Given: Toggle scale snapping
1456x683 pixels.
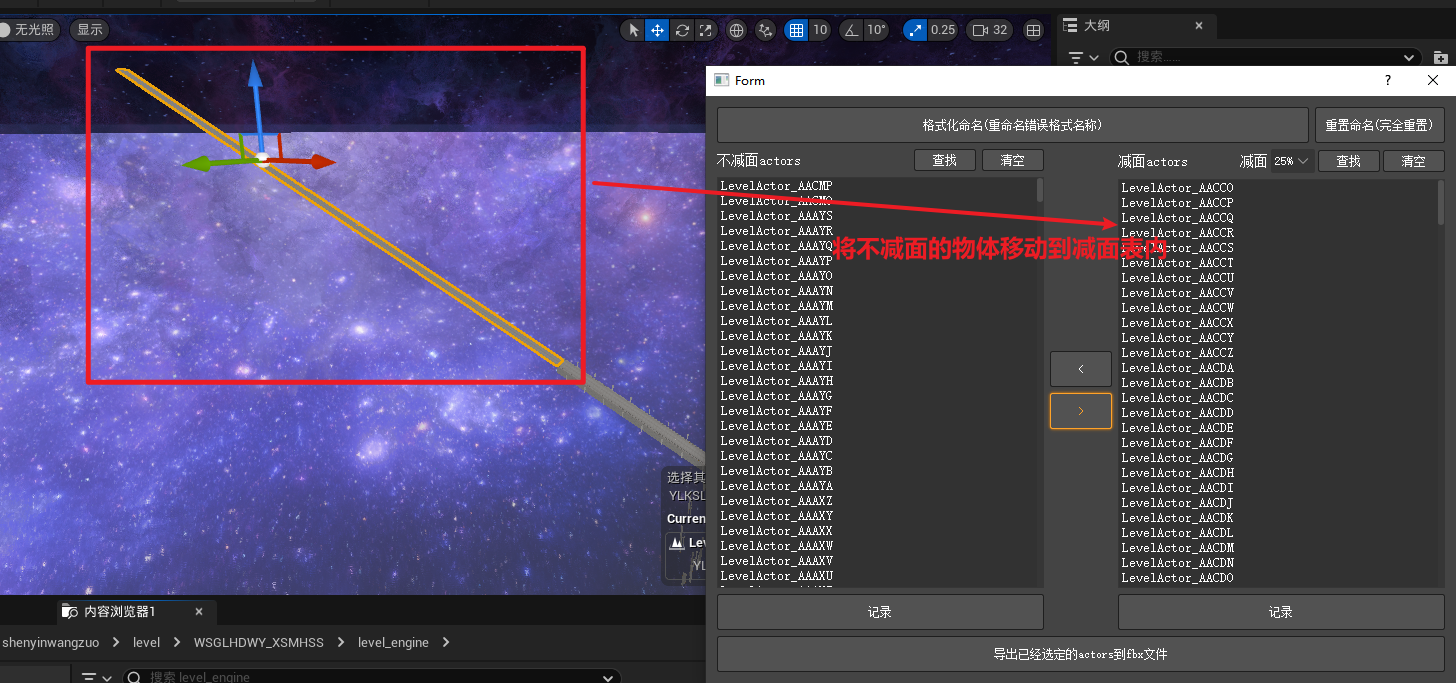Looking at the screenshot, I should 915,30.
